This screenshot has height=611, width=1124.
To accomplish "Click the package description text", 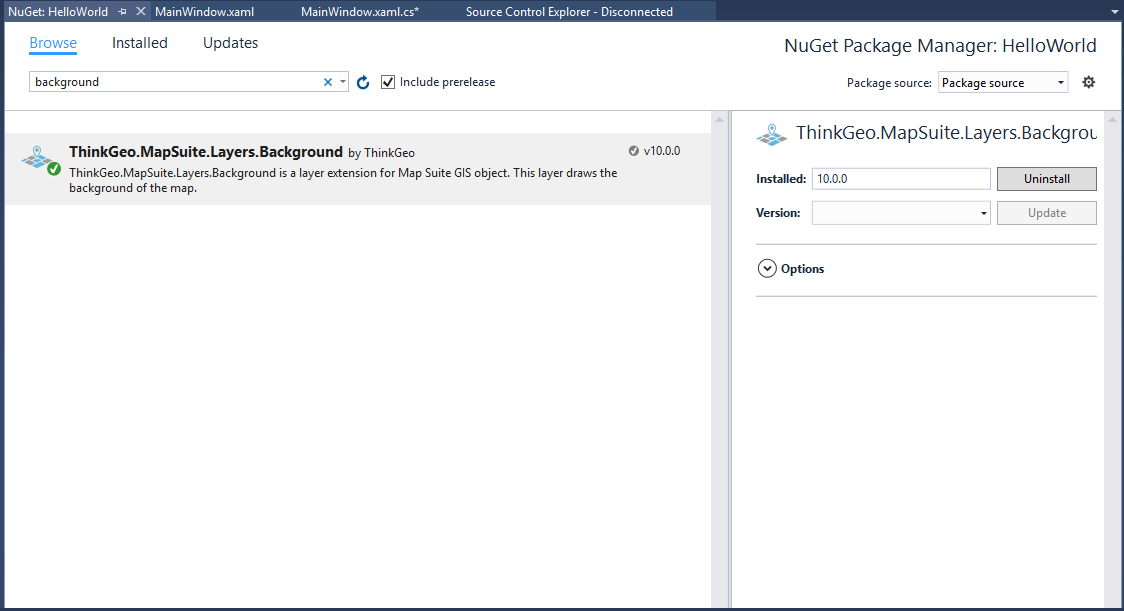I will [x=343, y=180].
